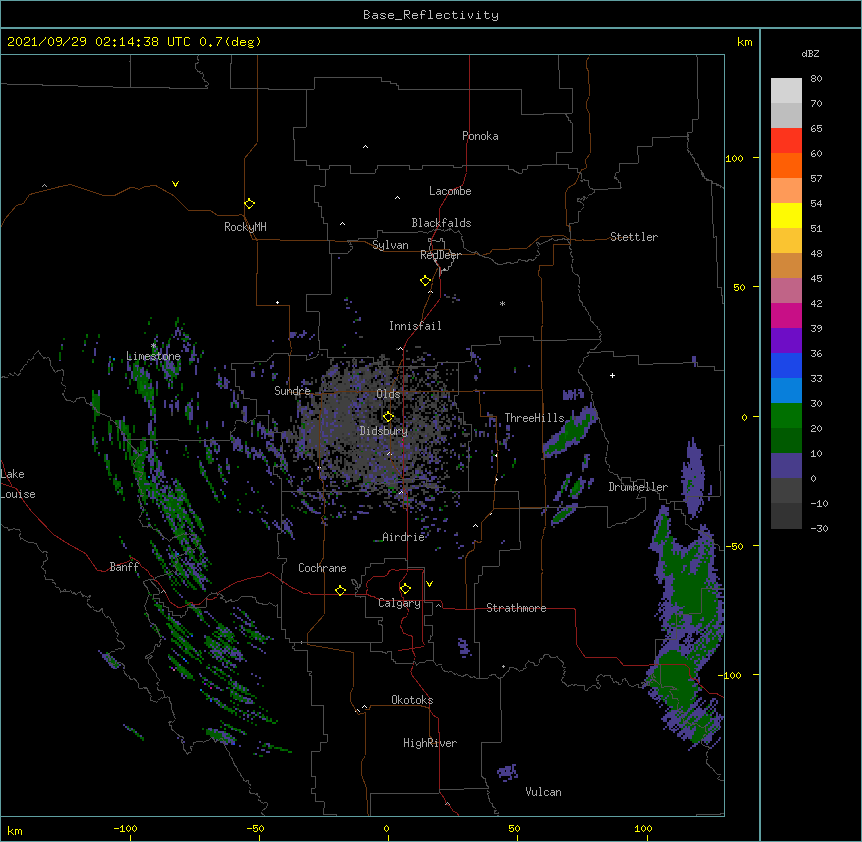Click the white caret marker west of Ponoka
The width and height of the screenshot is (862, 842).
[x=365, y=147]
